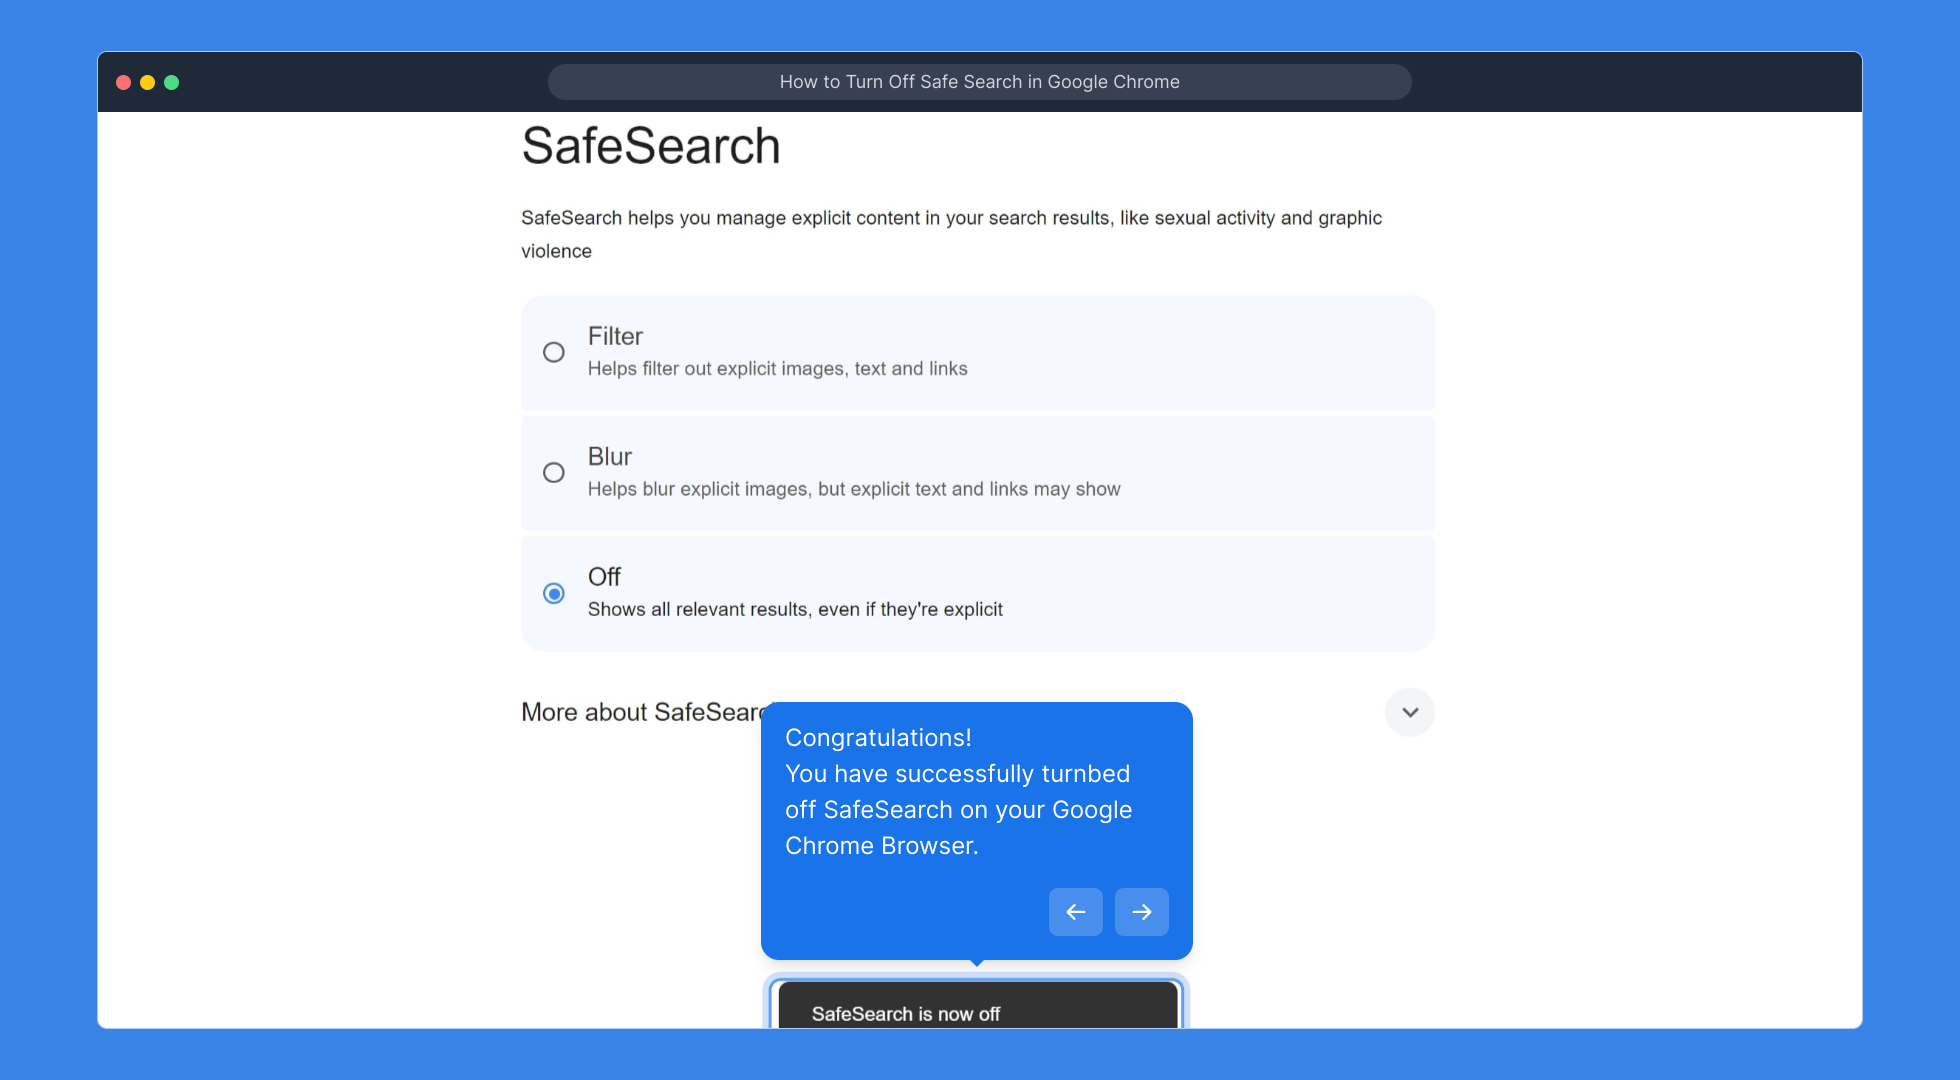Click 'Shows all relevant results' description
Image resolution: width=1960 pixels, height=1080 pixels.
(x=794, y=610)
